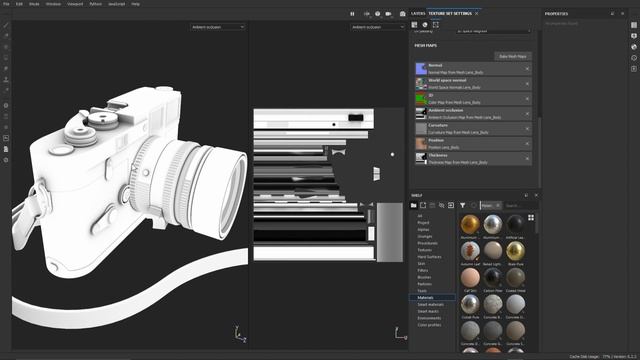Click the picture icon in left toolbar
640x360 pixels.
[6, 138]
